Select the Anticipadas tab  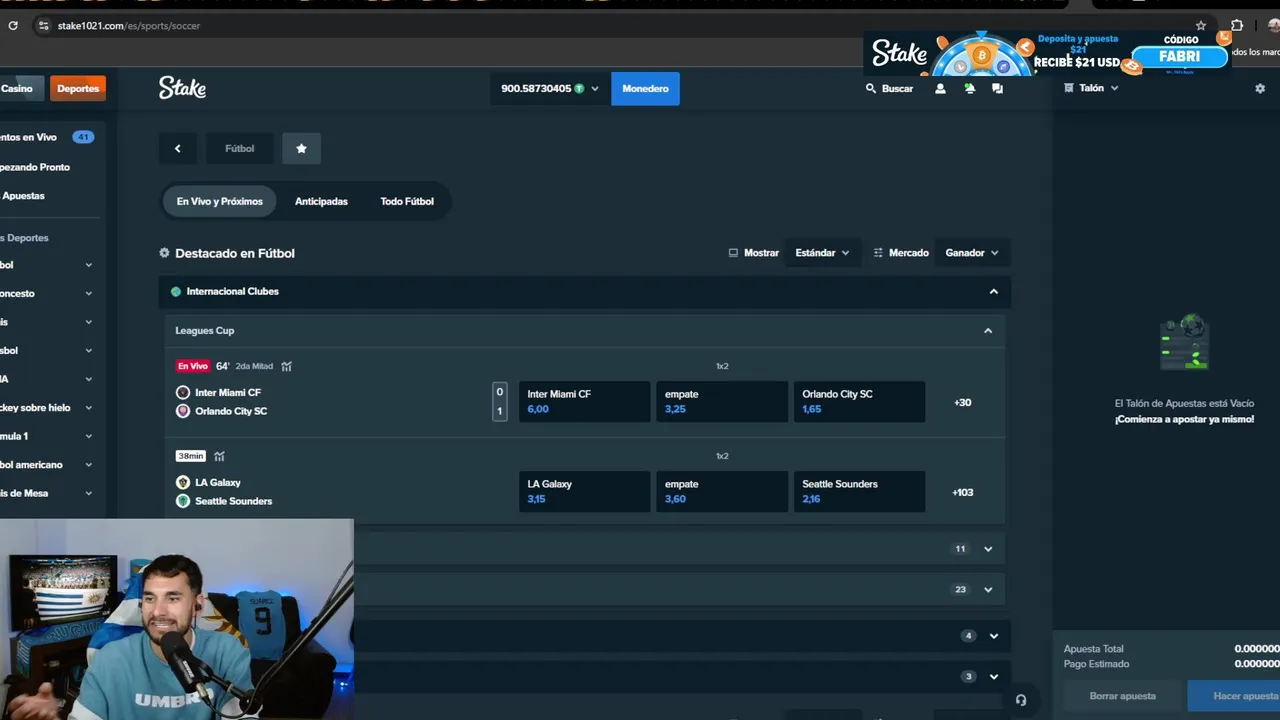(x=321, y=201)
